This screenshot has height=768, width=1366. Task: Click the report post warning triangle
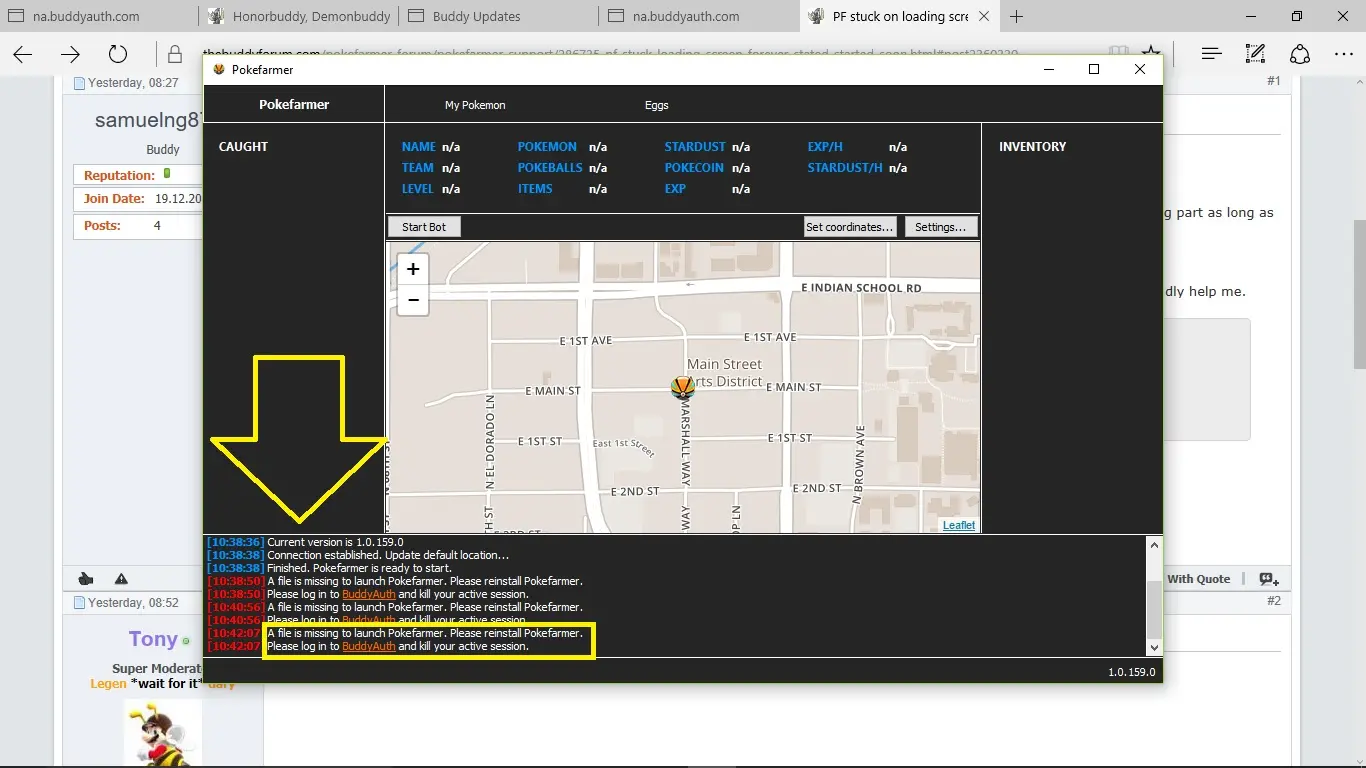pyautogui.click(x=121, y=579)
